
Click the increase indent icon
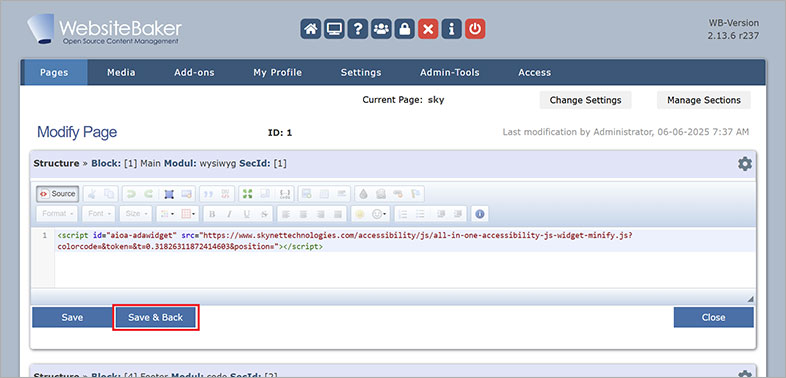458,214
